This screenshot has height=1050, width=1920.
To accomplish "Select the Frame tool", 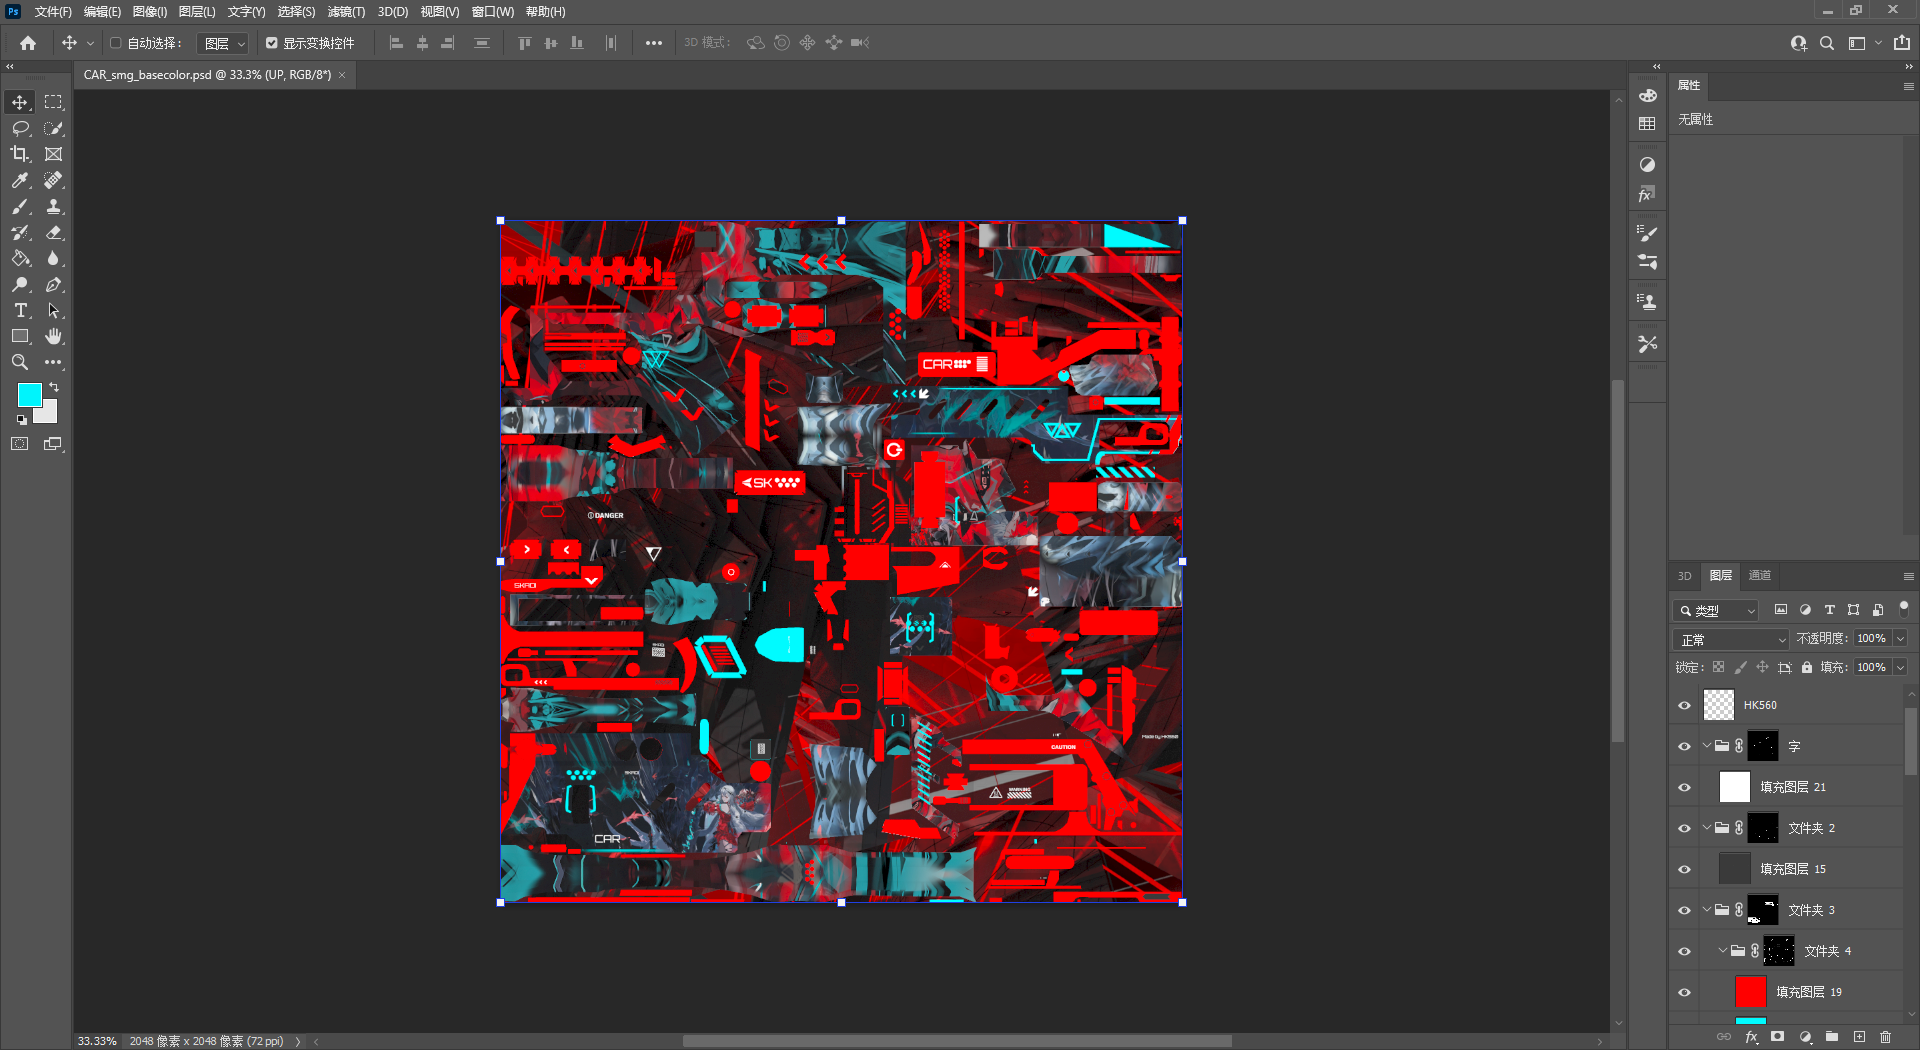I will coord(53,154).
